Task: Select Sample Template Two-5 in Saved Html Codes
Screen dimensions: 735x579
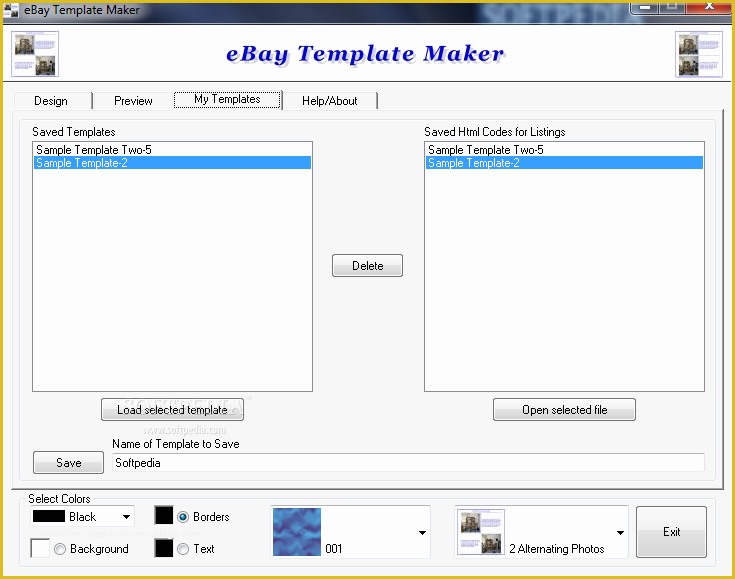Action: (x=564, y=150)
